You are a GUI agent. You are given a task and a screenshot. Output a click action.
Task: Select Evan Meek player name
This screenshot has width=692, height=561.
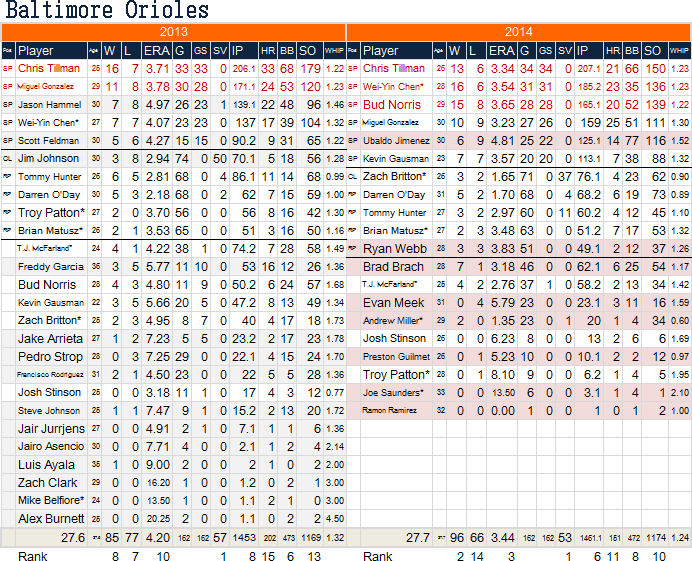click(x=393, y=303)
